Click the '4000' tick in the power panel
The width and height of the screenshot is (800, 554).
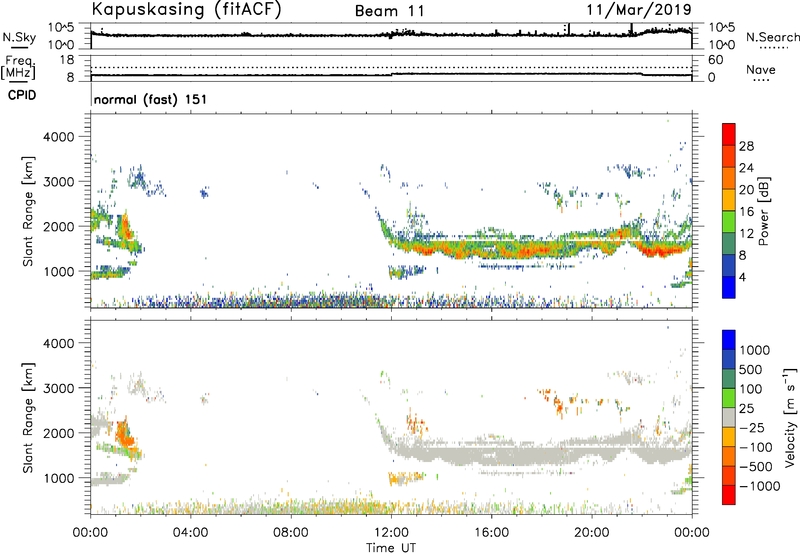pyautogui.click(x=60, y=137)
